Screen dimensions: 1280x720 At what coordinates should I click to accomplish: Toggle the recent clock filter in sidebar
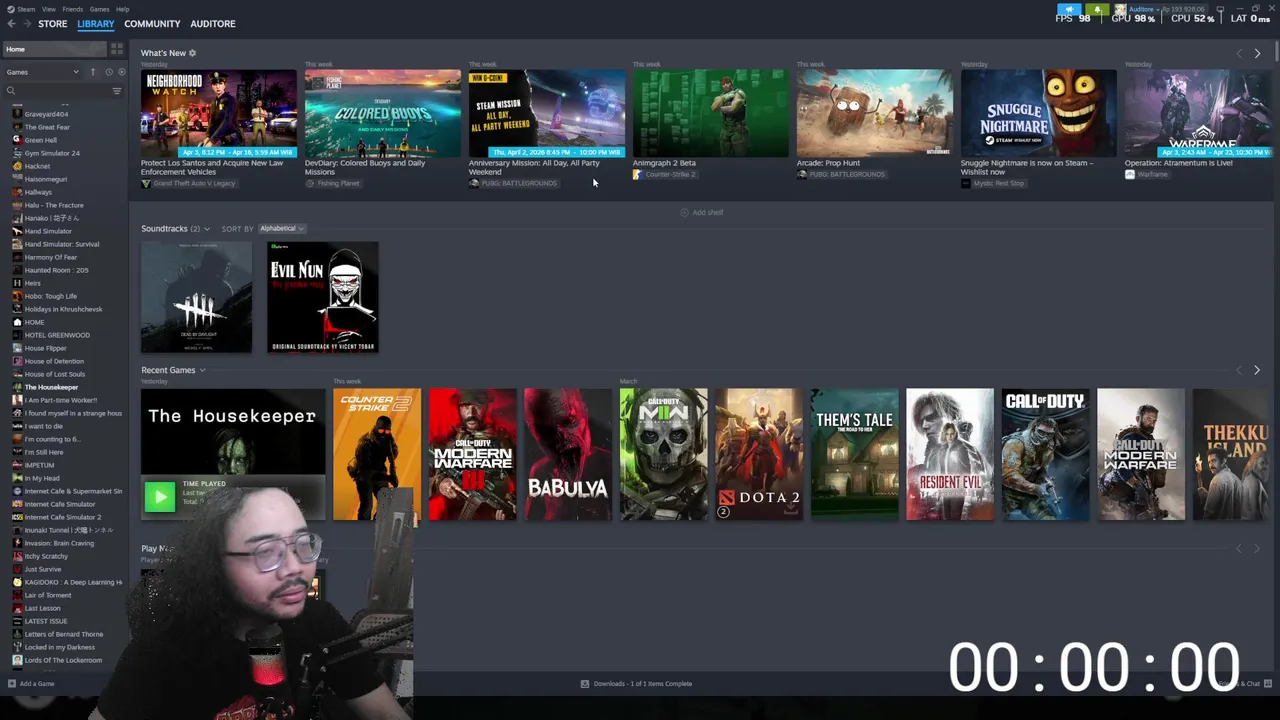coord(108,72)
